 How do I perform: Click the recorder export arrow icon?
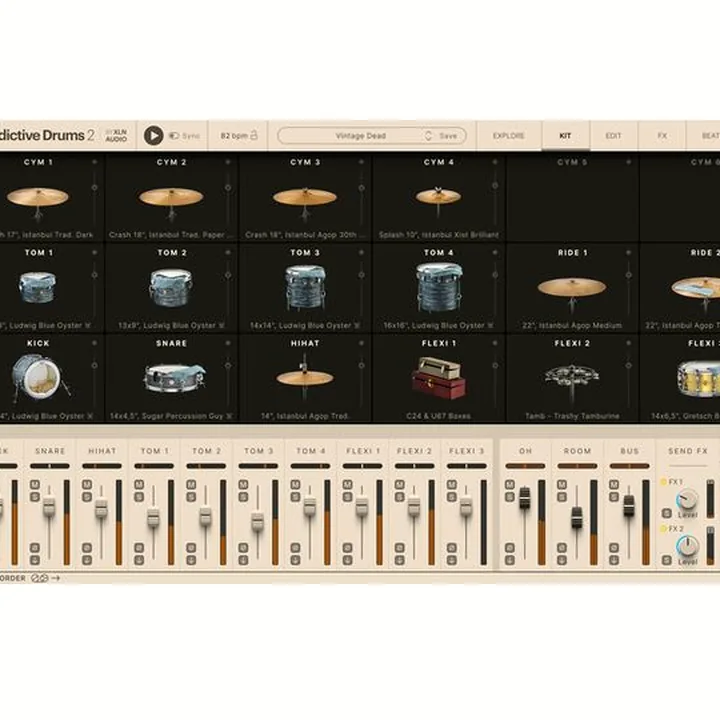[56, 578]
